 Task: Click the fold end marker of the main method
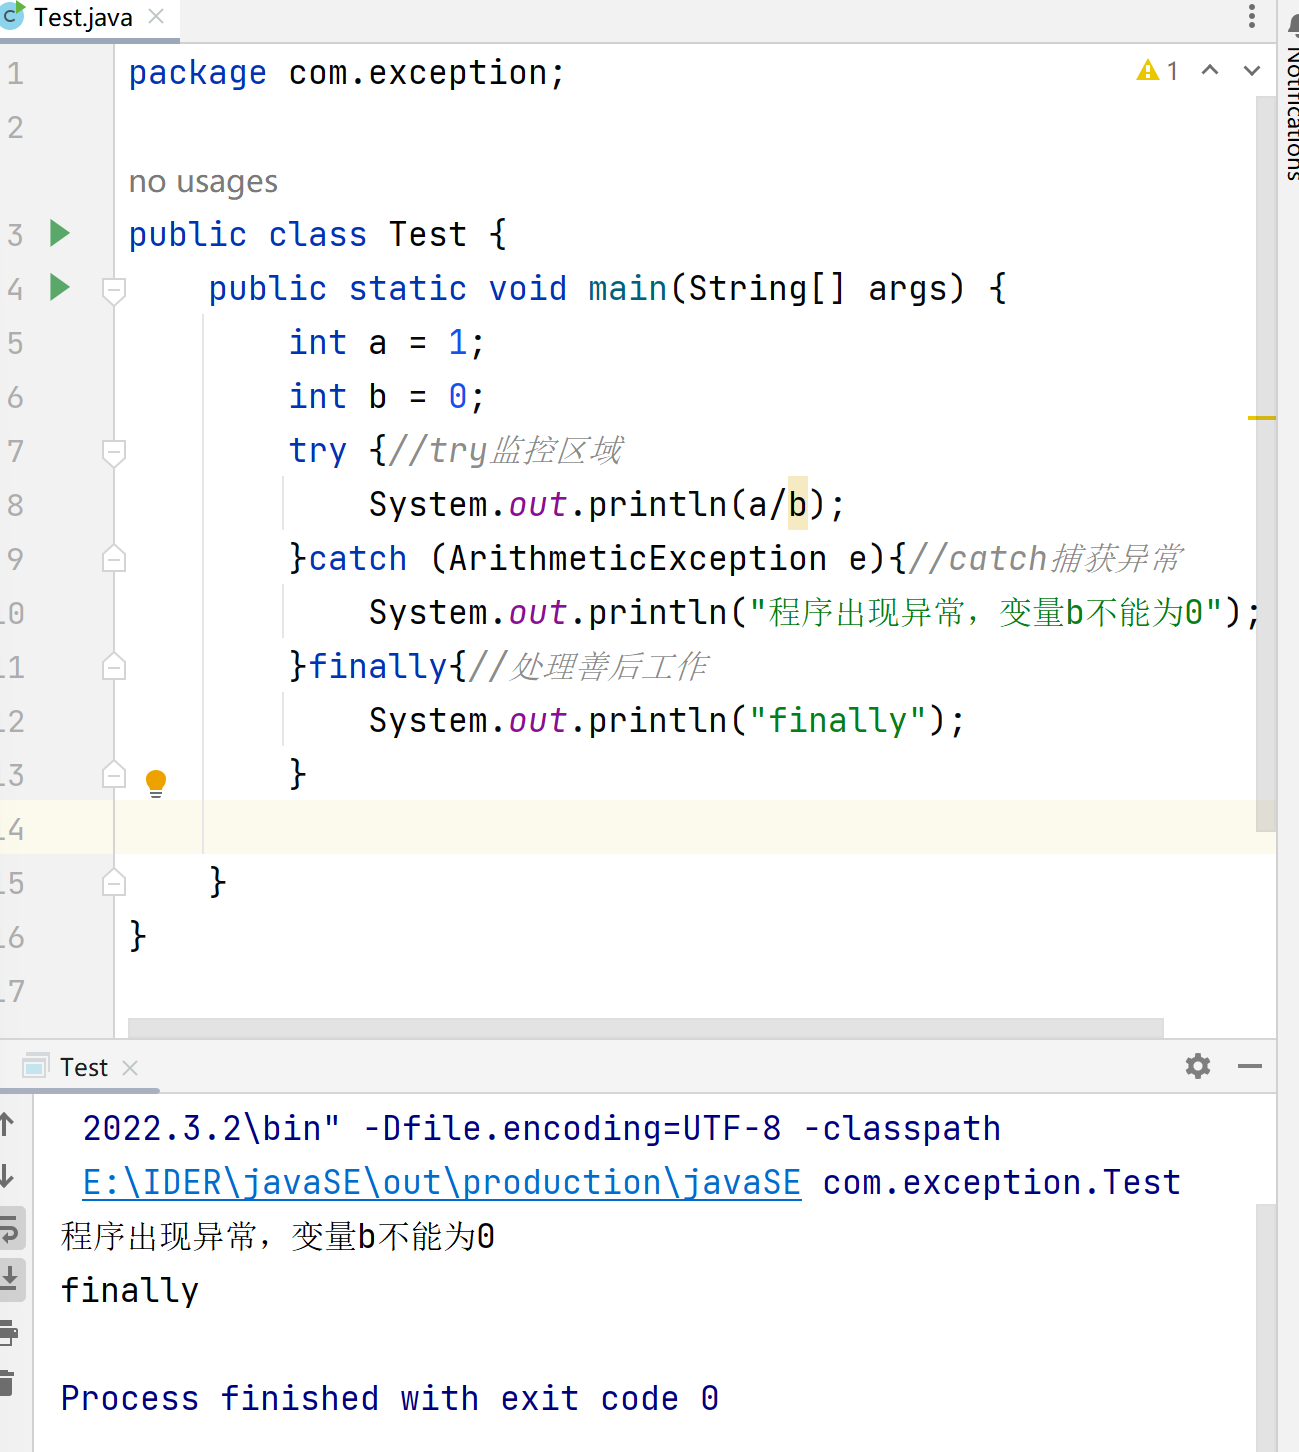tap(114, 883)
